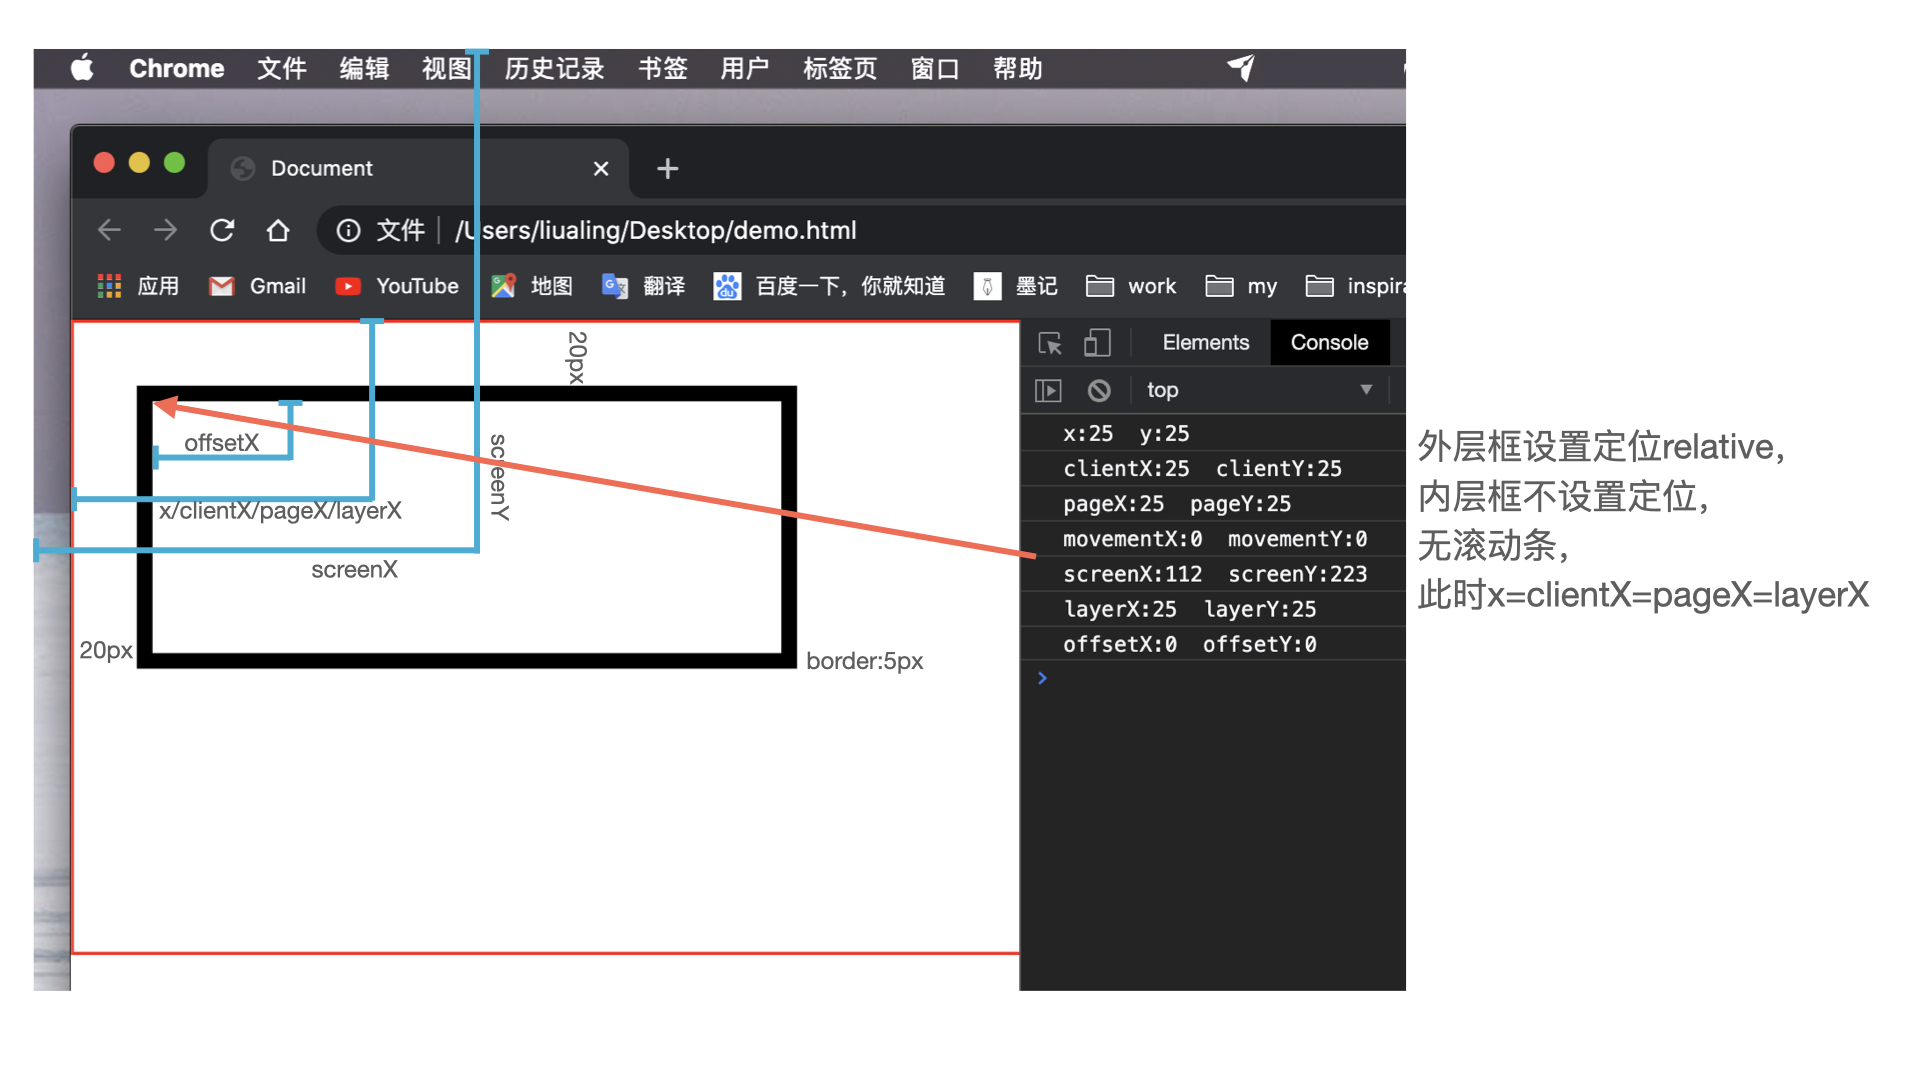Switch to the Elements tab in DevTools
1920x1080 pixels.
[1205, 343]
